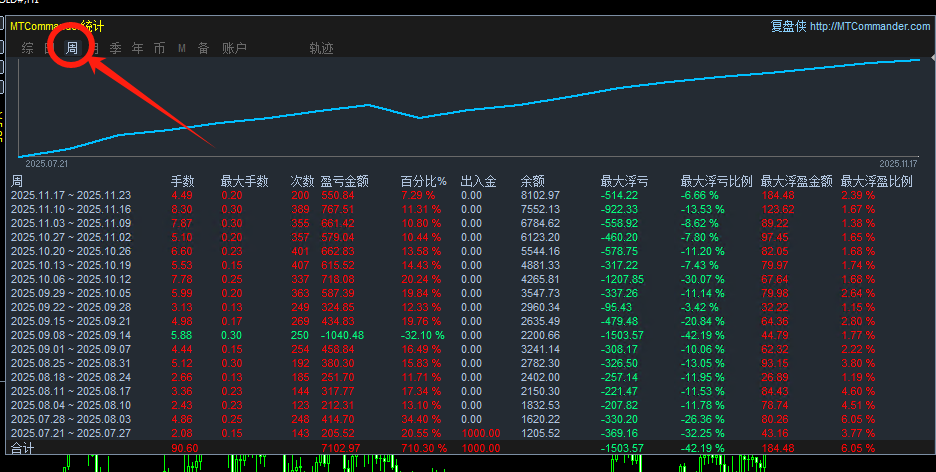936x472 pixels.
Task: Select week row 2025.11.03 ~ 2025.11.09
Action: coord(468,224)
